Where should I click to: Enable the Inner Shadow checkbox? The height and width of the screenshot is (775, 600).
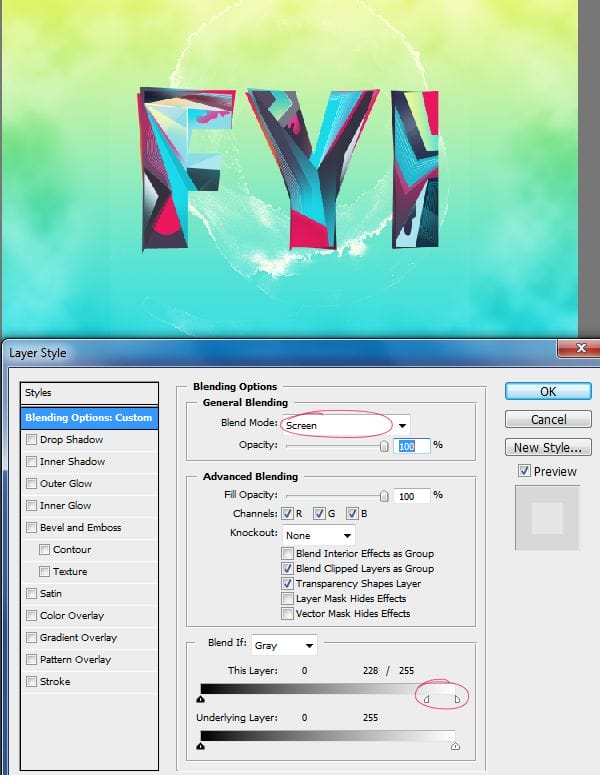[x=32, y=461]
